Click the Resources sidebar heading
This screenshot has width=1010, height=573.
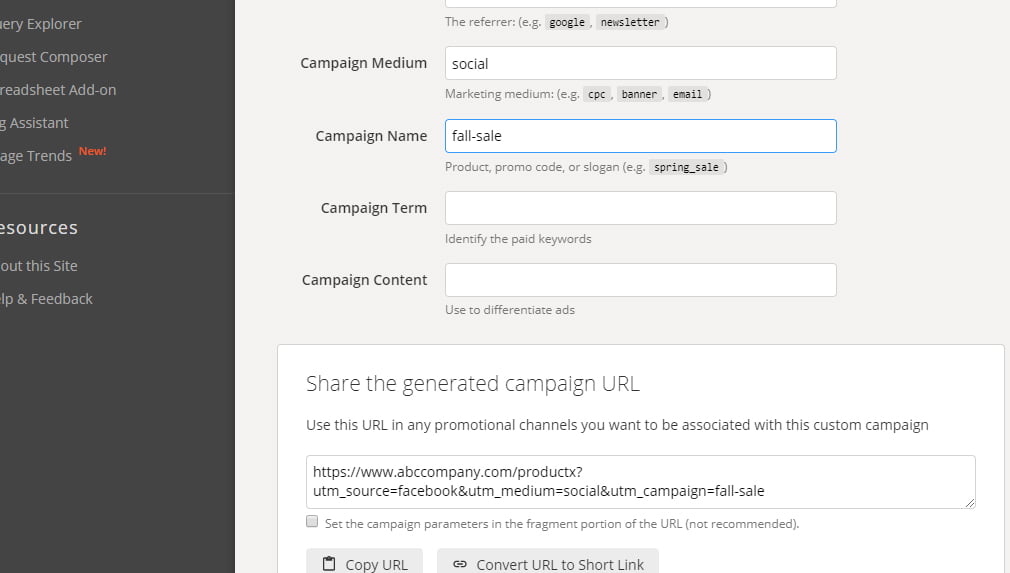point(39,228)
